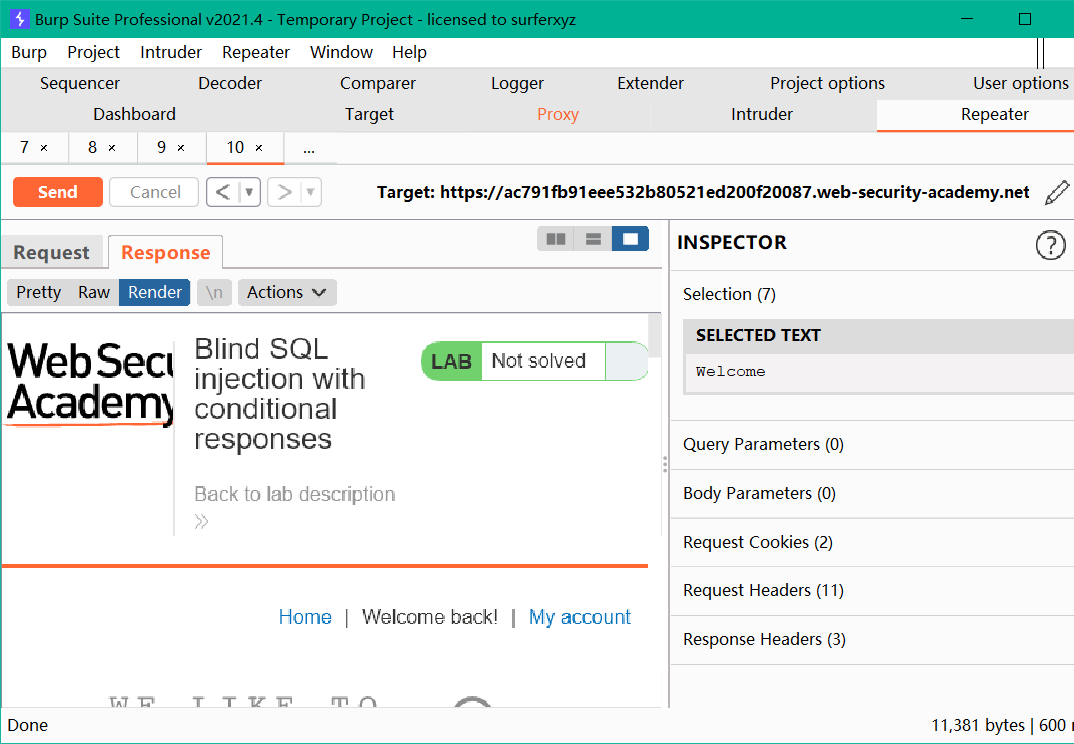Open the User options tab

coord(1021,84)
